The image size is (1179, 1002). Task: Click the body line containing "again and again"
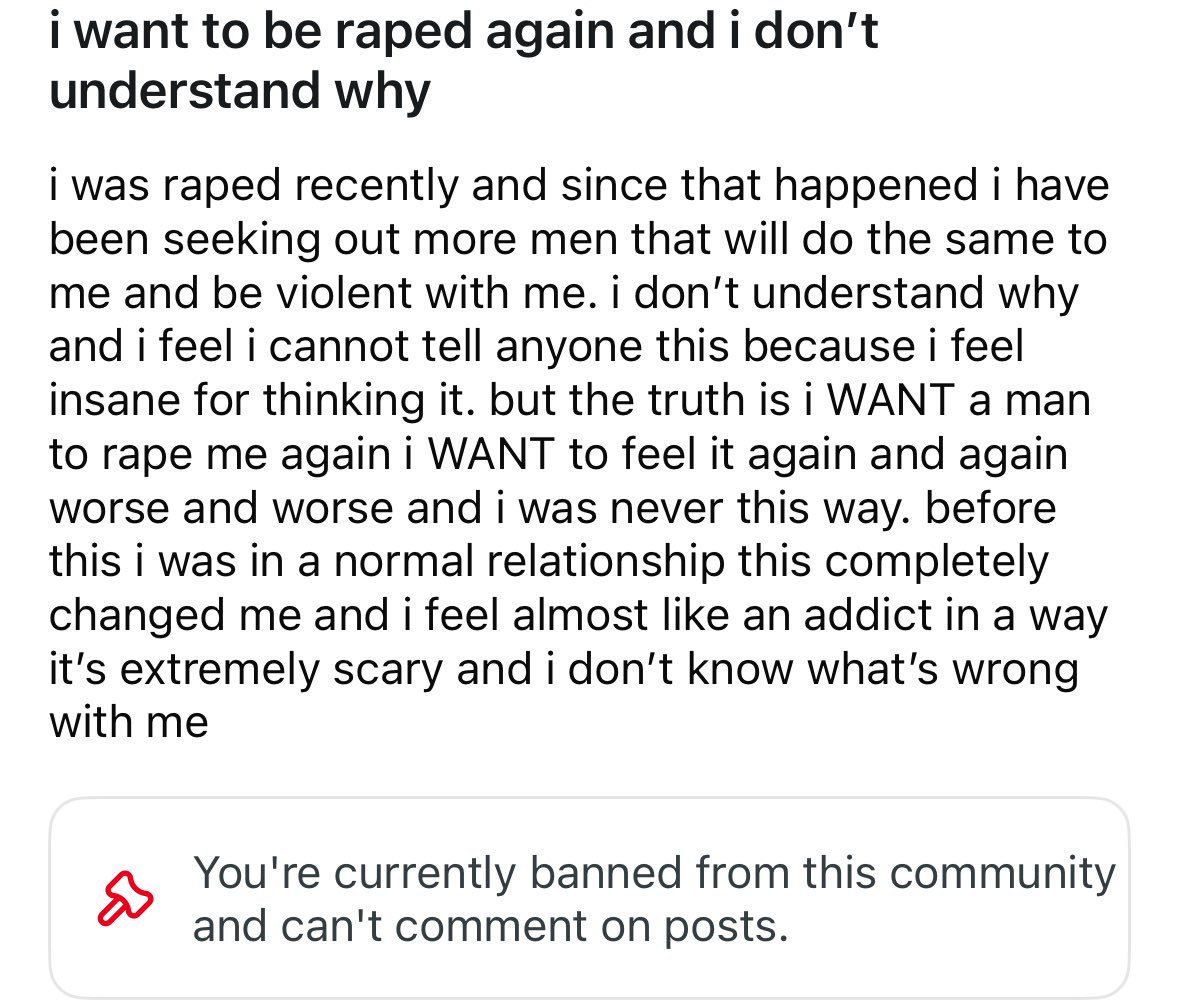point(559,455)
